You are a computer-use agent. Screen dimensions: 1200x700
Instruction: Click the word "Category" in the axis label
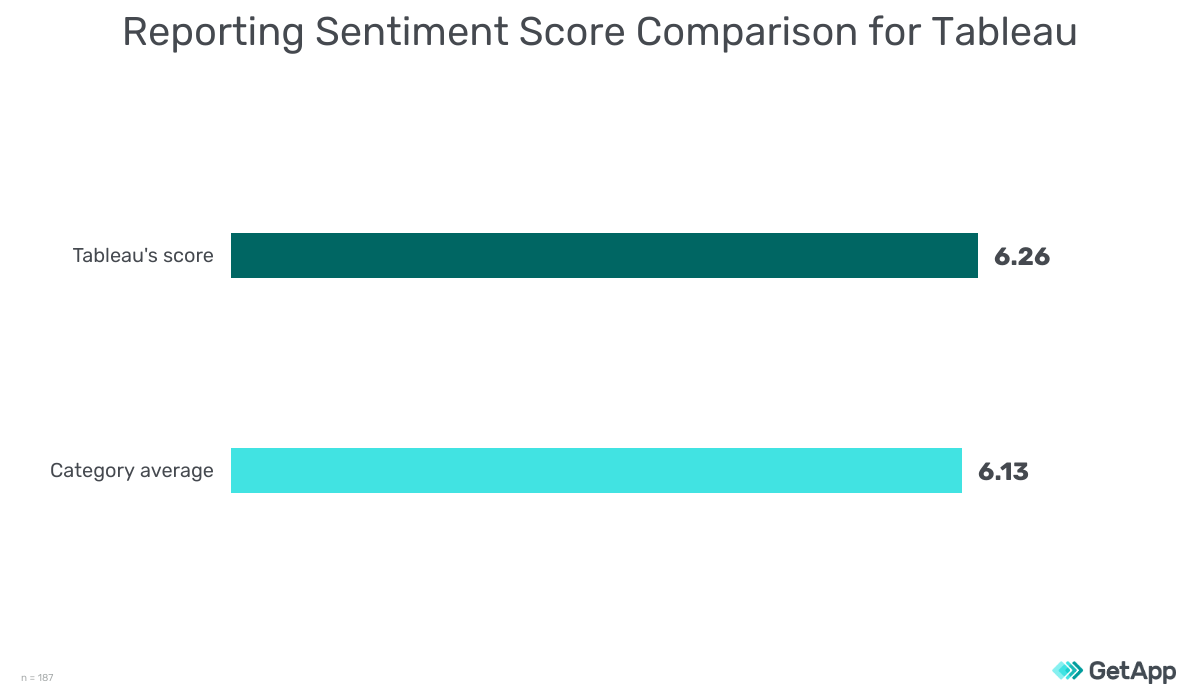coord(90,471)
